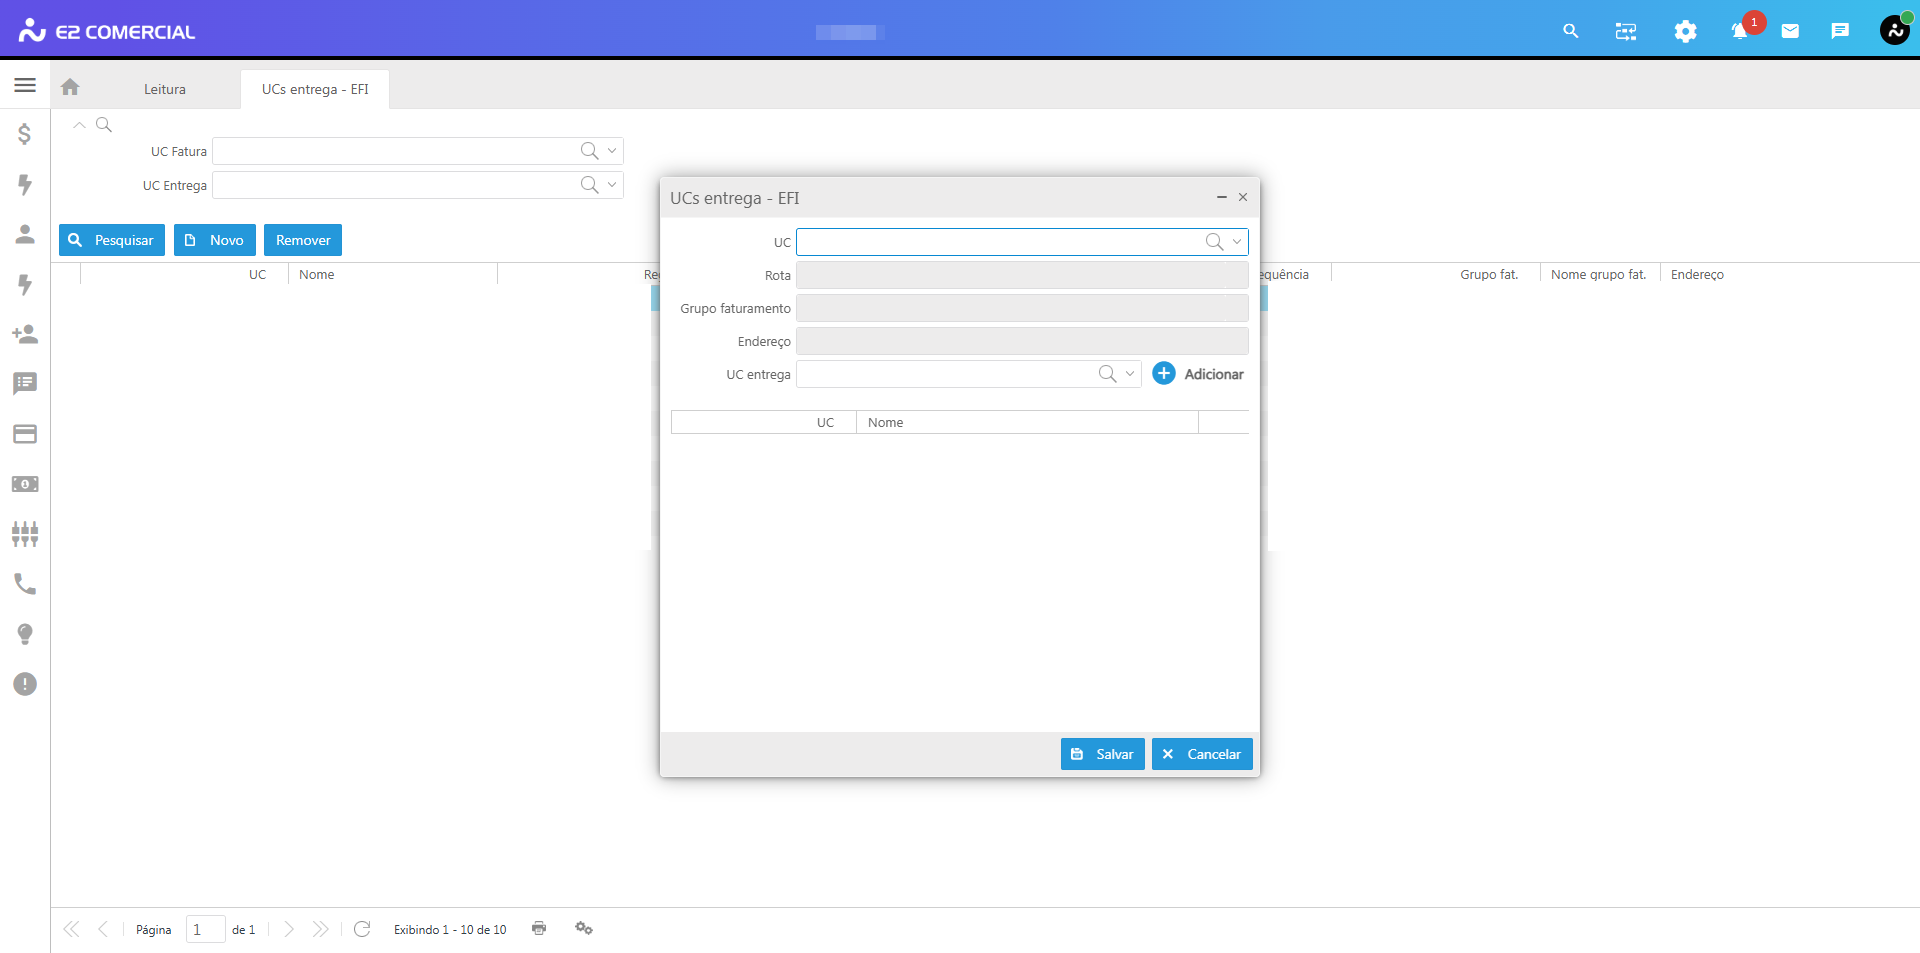Image resolution: width=1920 pixels, height=953 pixels.
Task: Expand the UC entrega dropdown in dialog
Action: (x=1130, y=374)
